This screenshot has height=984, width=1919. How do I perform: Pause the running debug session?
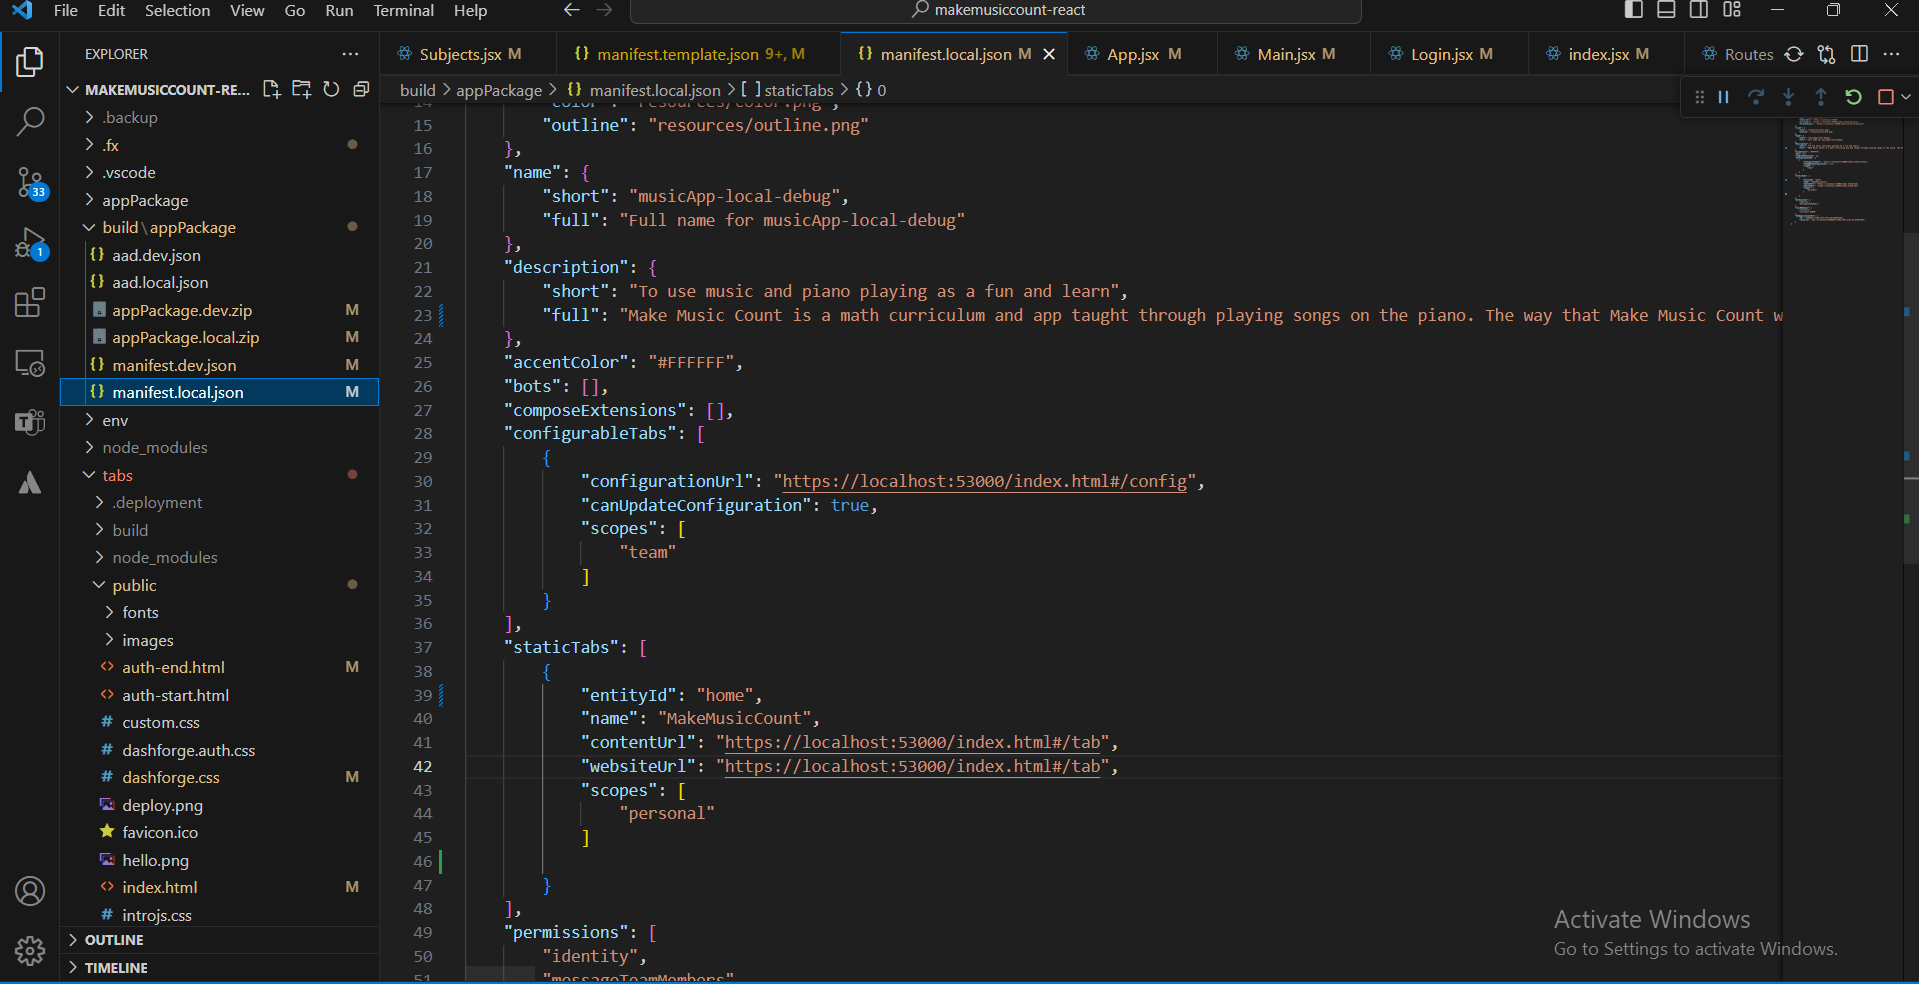point(1723,97)
